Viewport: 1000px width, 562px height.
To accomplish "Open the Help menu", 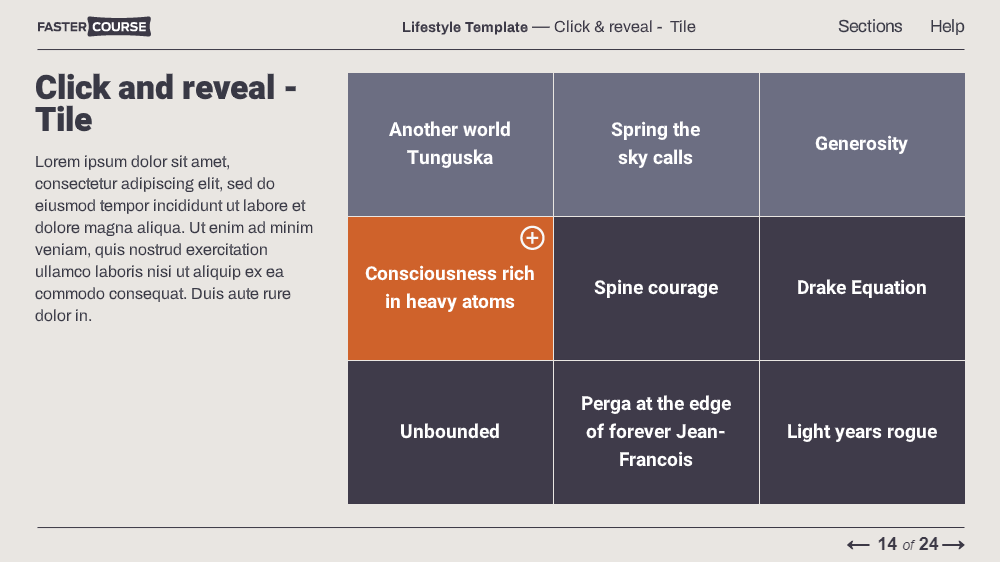I will (x=946, y=26).
